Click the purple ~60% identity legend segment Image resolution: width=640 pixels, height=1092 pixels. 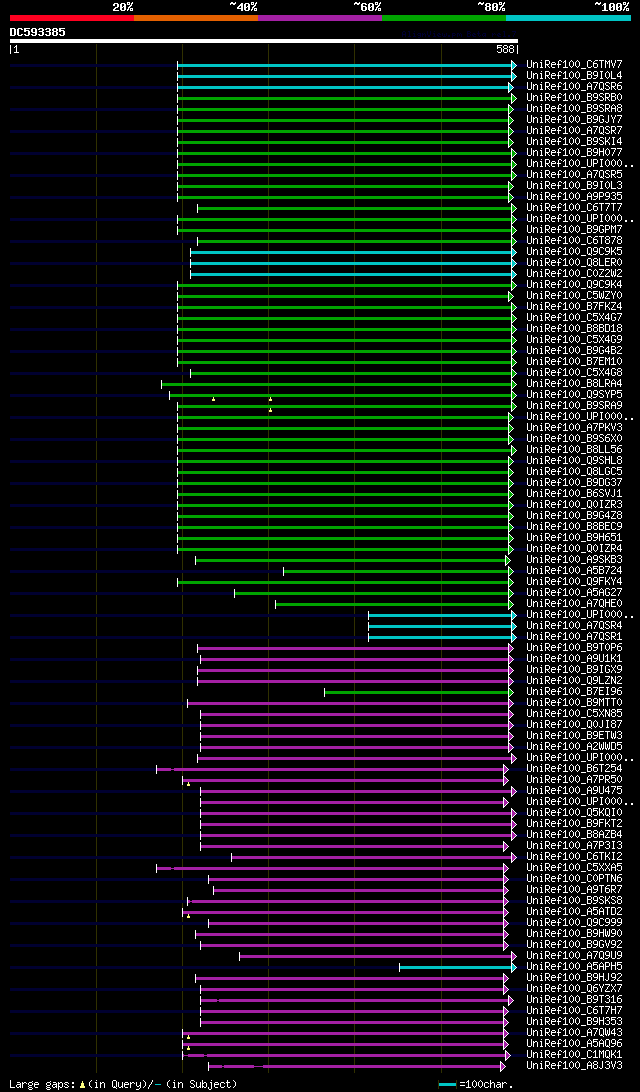(x=320, y=17)
